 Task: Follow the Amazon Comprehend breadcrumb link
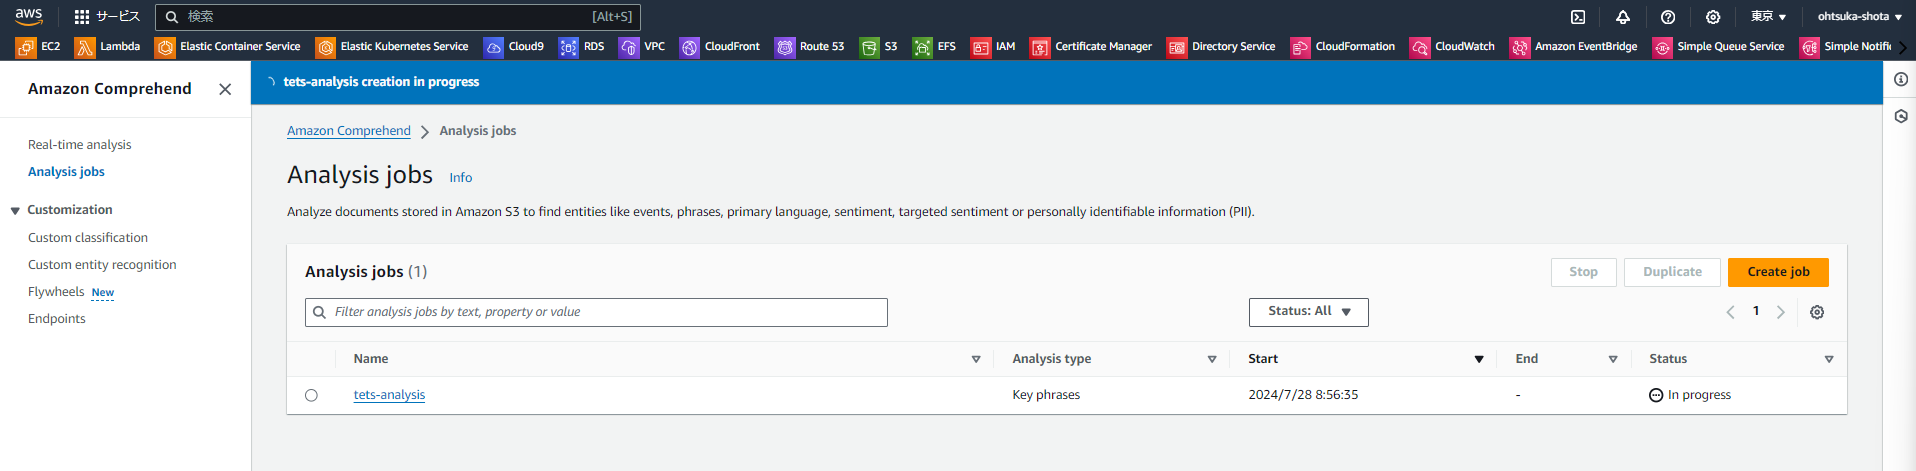pos(349,131)
